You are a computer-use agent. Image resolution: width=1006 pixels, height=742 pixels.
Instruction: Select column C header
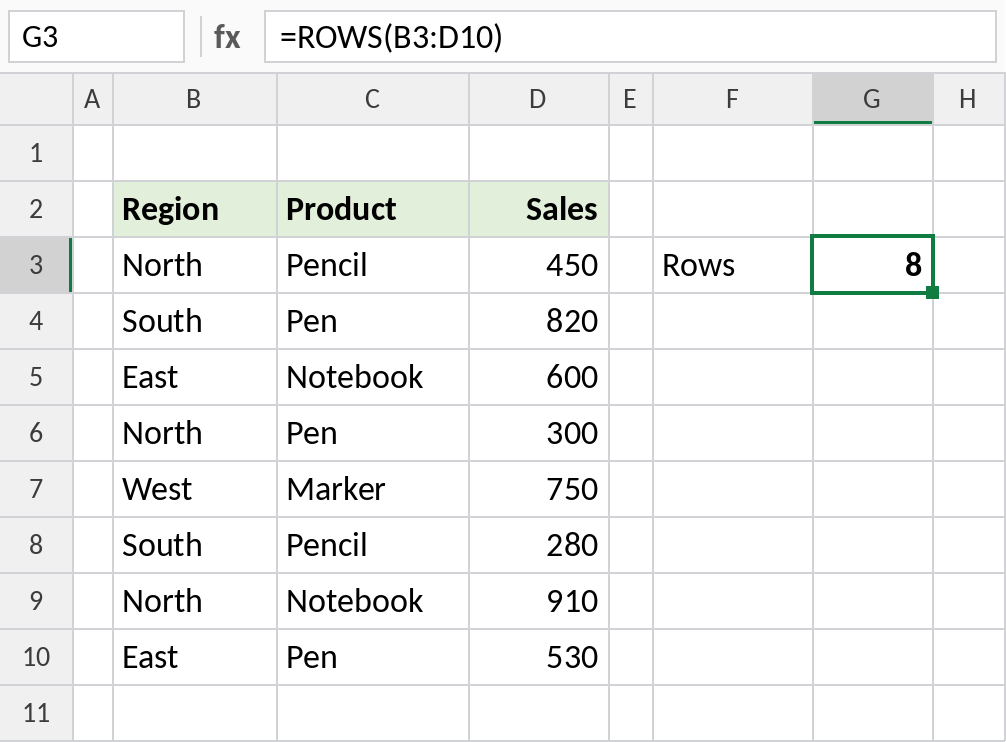coord(373,99)
